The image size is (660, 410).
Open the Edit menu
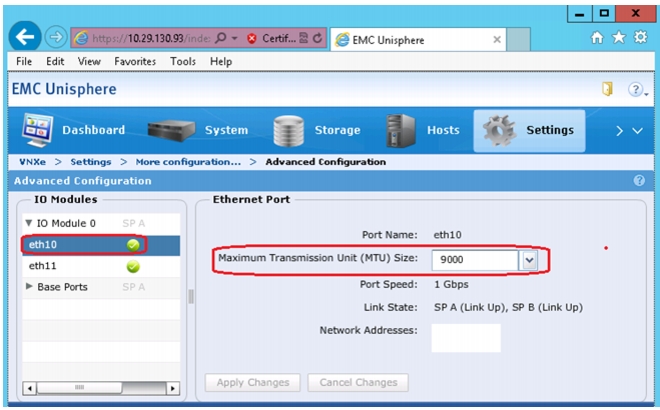[55, 61]
